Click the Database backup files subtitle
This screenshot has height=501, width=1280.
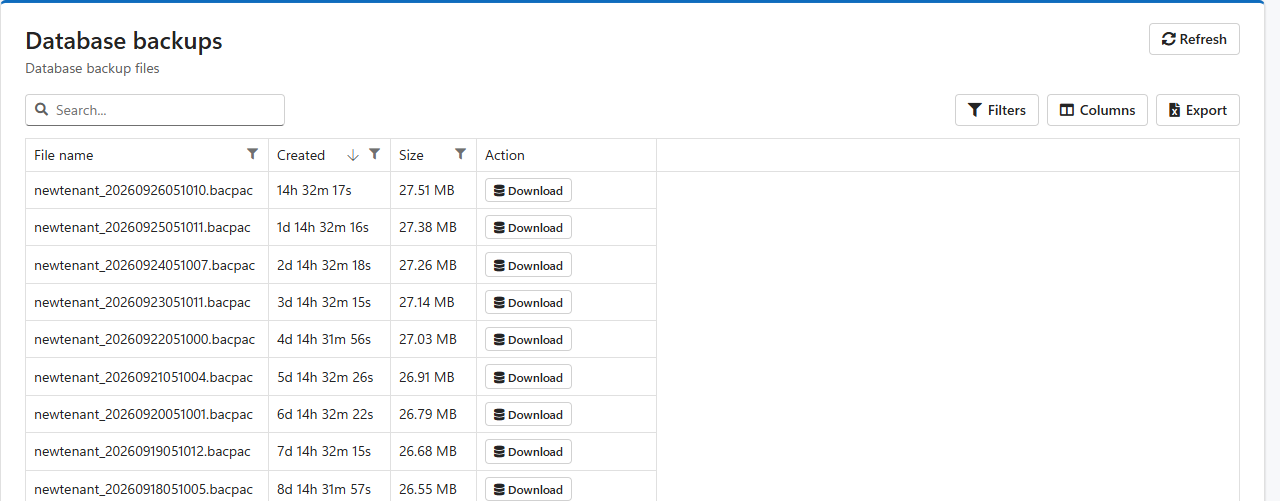pyautogui.click(x=92, y=69)
